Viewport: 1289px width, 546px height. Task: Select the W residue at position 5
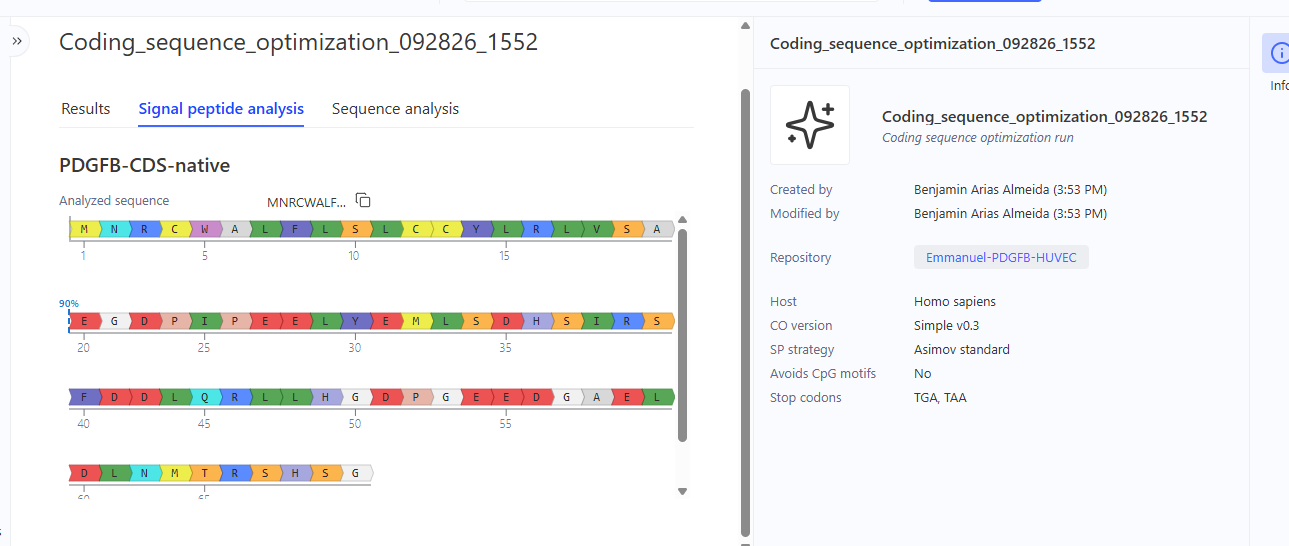tap(205, 229)
